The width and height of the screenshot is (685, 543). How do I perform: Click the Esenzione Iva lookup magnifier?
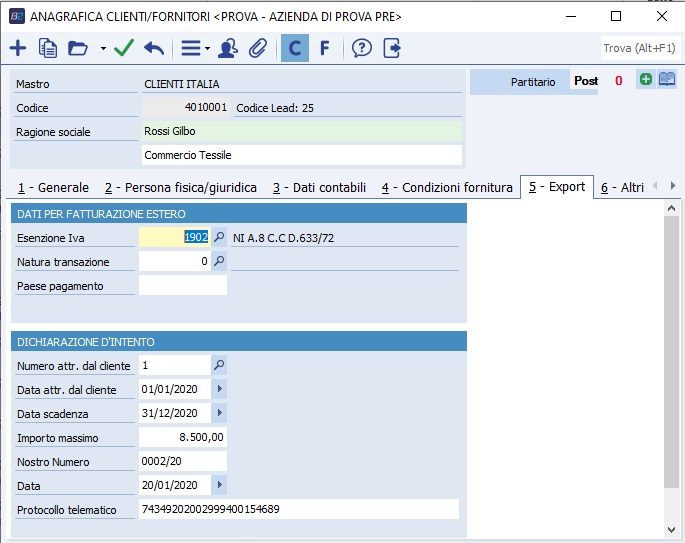coord(220,238)
